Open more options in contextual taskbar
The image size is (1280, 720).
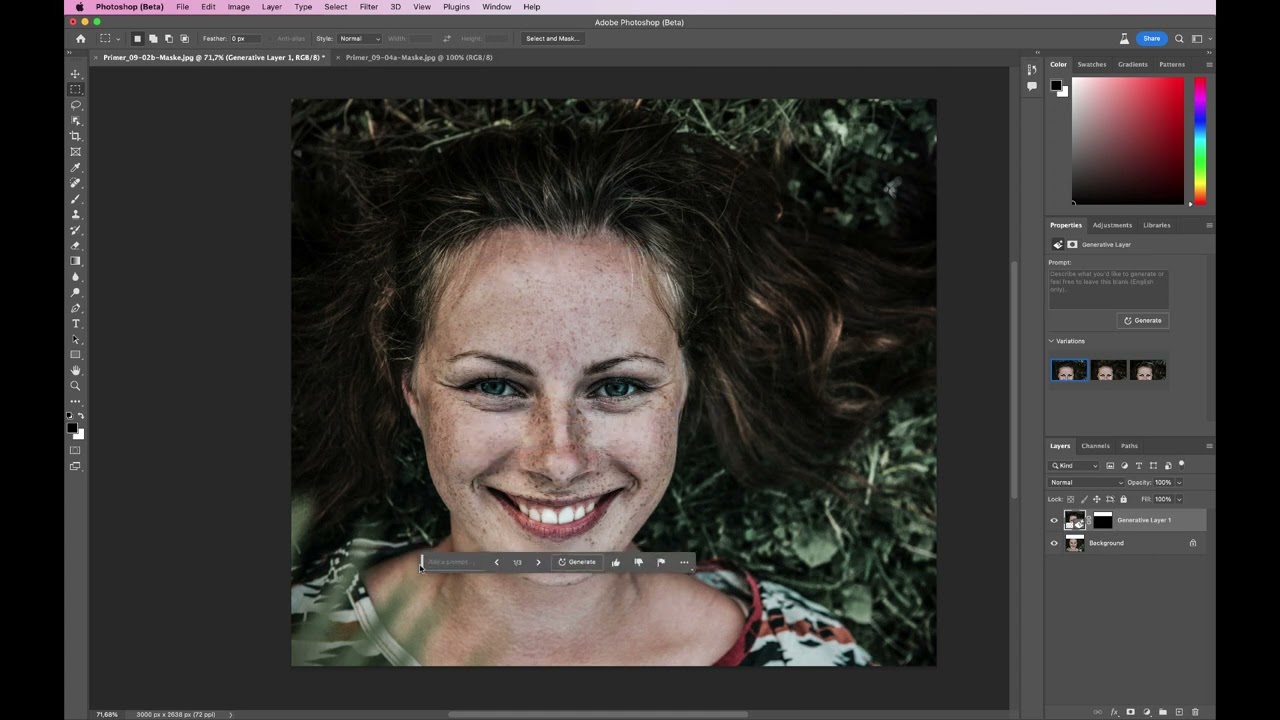click(x=684, y=562)
